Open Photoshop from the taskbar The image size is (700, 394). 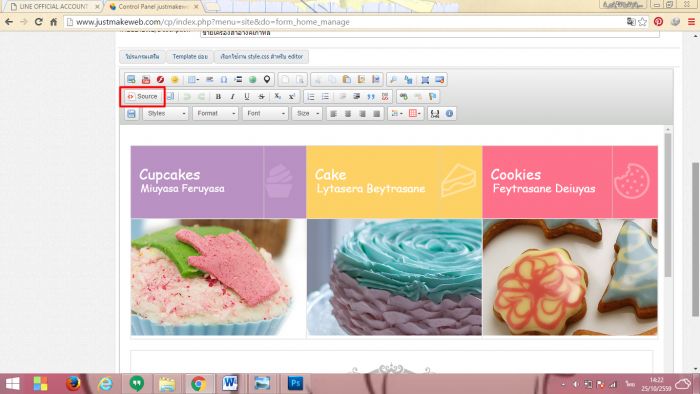pyautogui.click(x=295, y=383)
